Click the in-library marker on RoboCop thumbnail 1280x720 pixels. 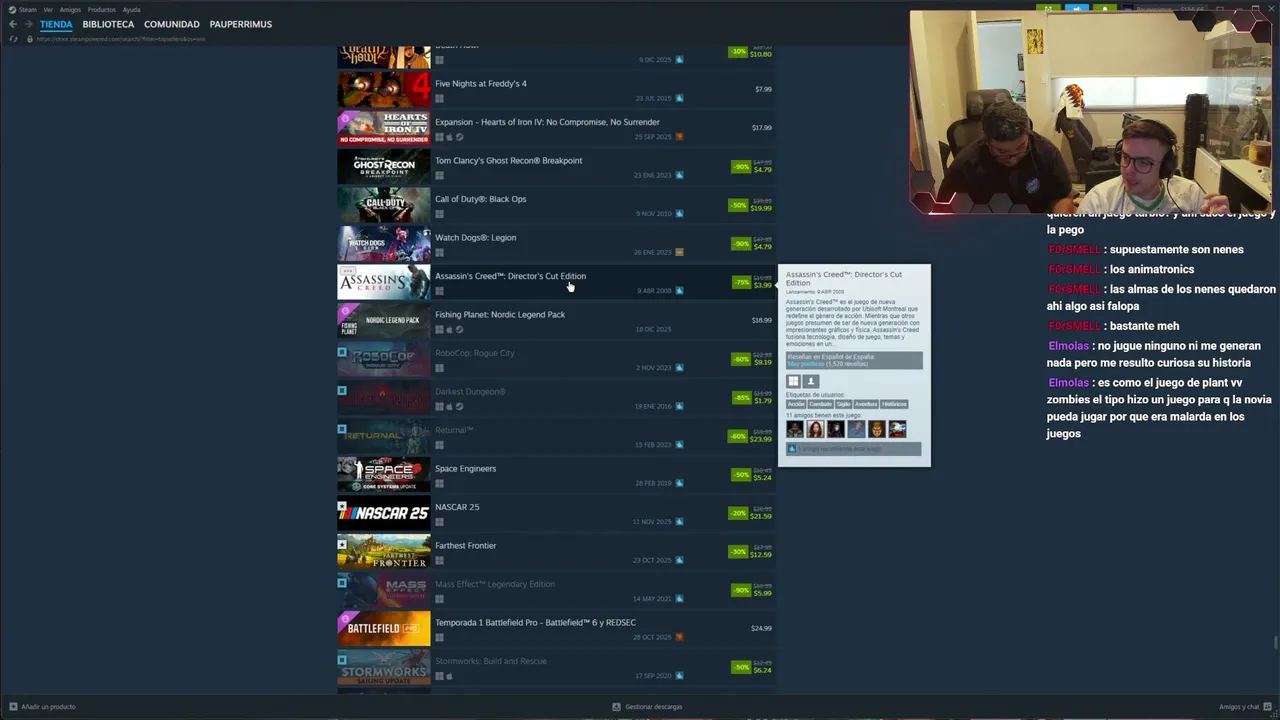[x=342, y=352]
